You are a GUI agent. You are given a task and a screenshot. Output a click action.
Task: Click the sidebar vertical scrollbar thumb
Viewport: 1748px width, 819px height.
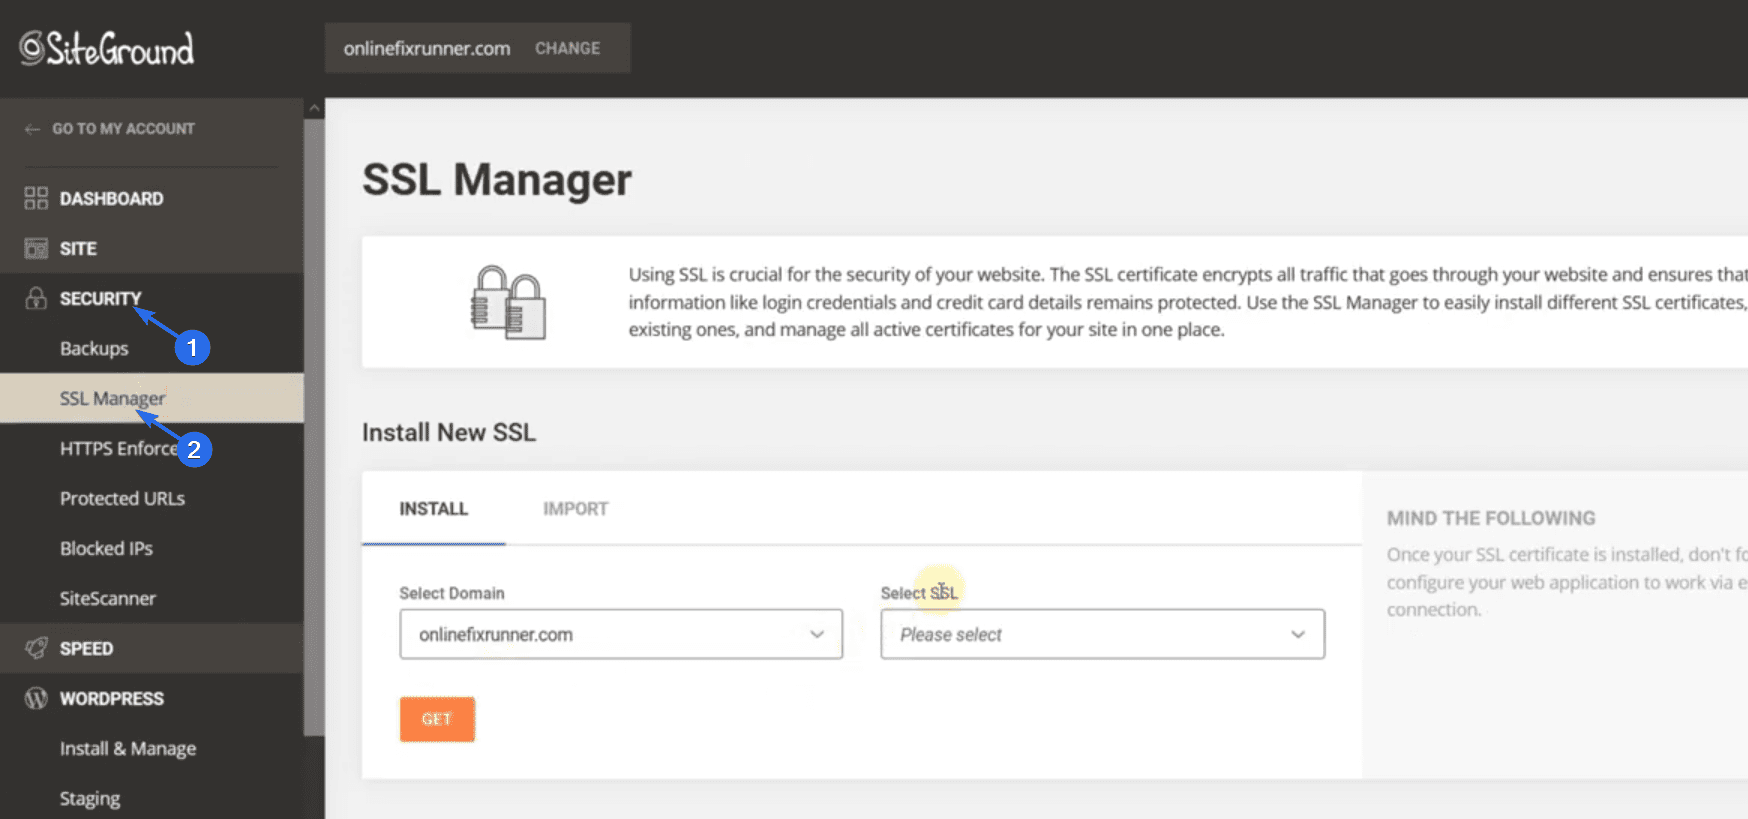pos(314,428)
